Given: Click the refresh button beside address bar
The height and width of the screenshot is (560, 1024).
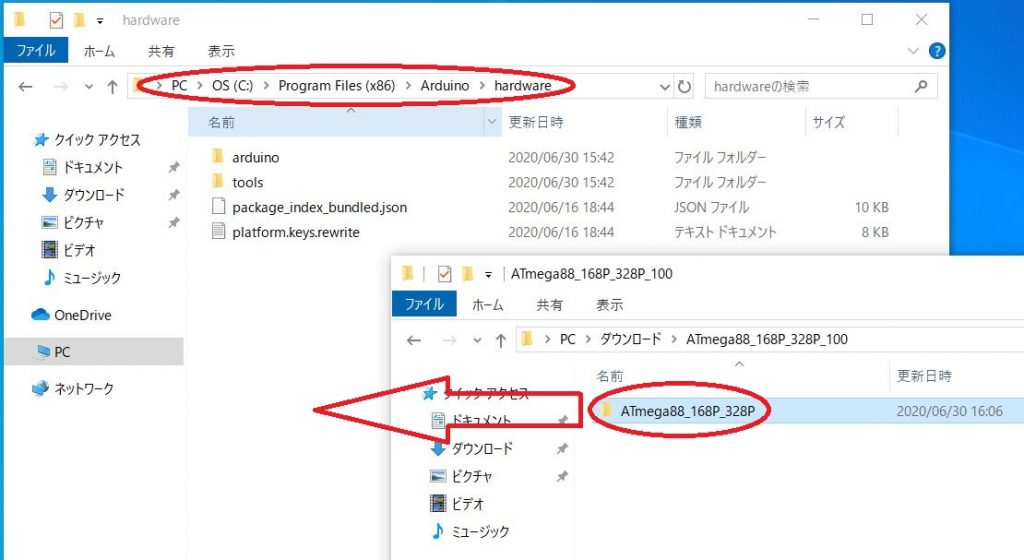Looking at the screenshot, I should point(685,87).
